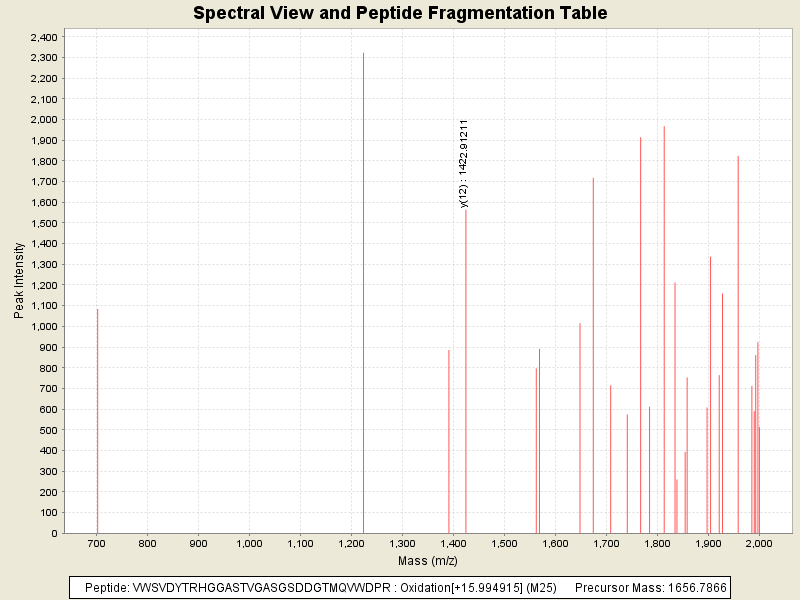The width and height of the screenshot is (800, 600).
Task: Click the 2,400 tick on intensity axis
Action: (44, 37)
